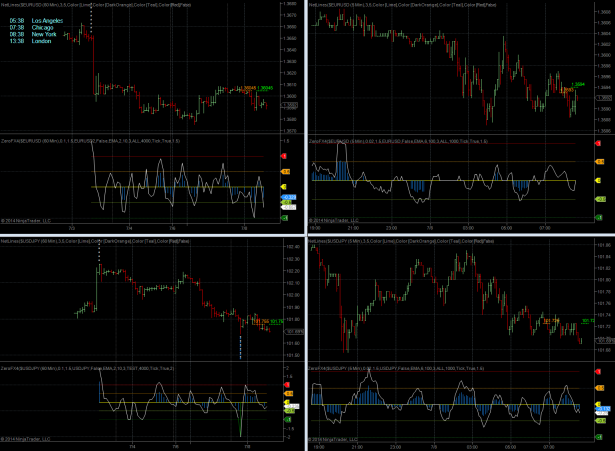615x451 pixels.
Task: Click the current price marker on USDJPY 5 Min price axis
Action: tap(605, 341)
